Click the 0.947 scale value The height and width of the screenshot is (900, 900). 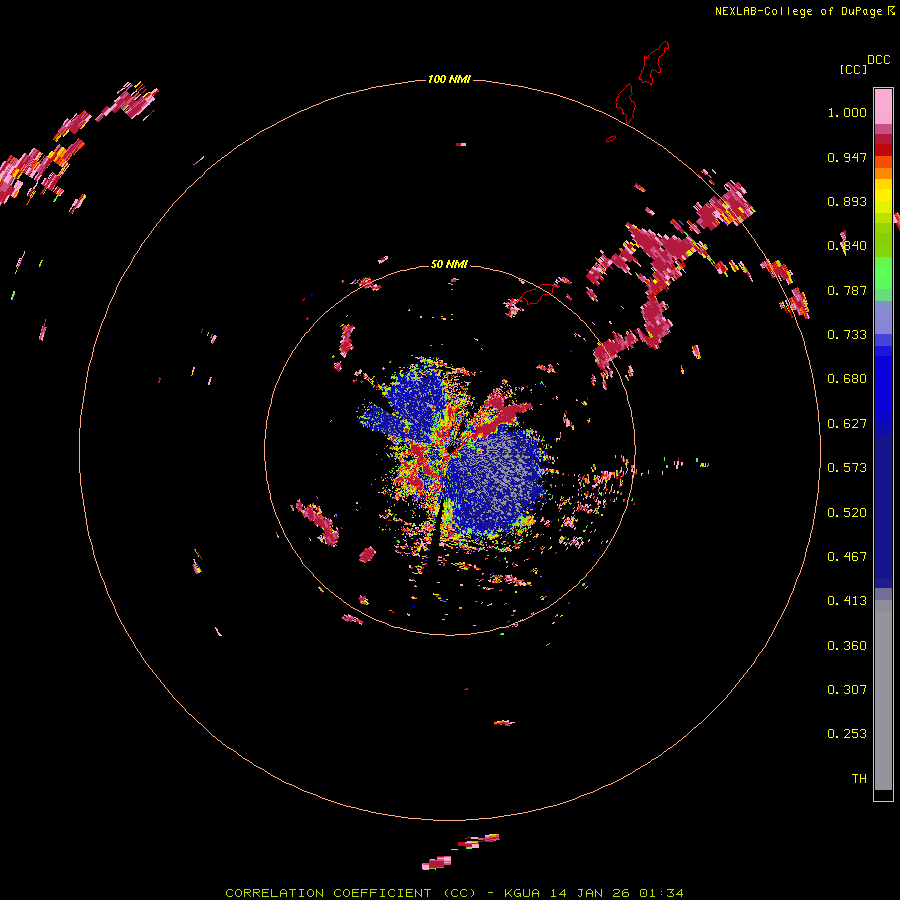[847, 157]
